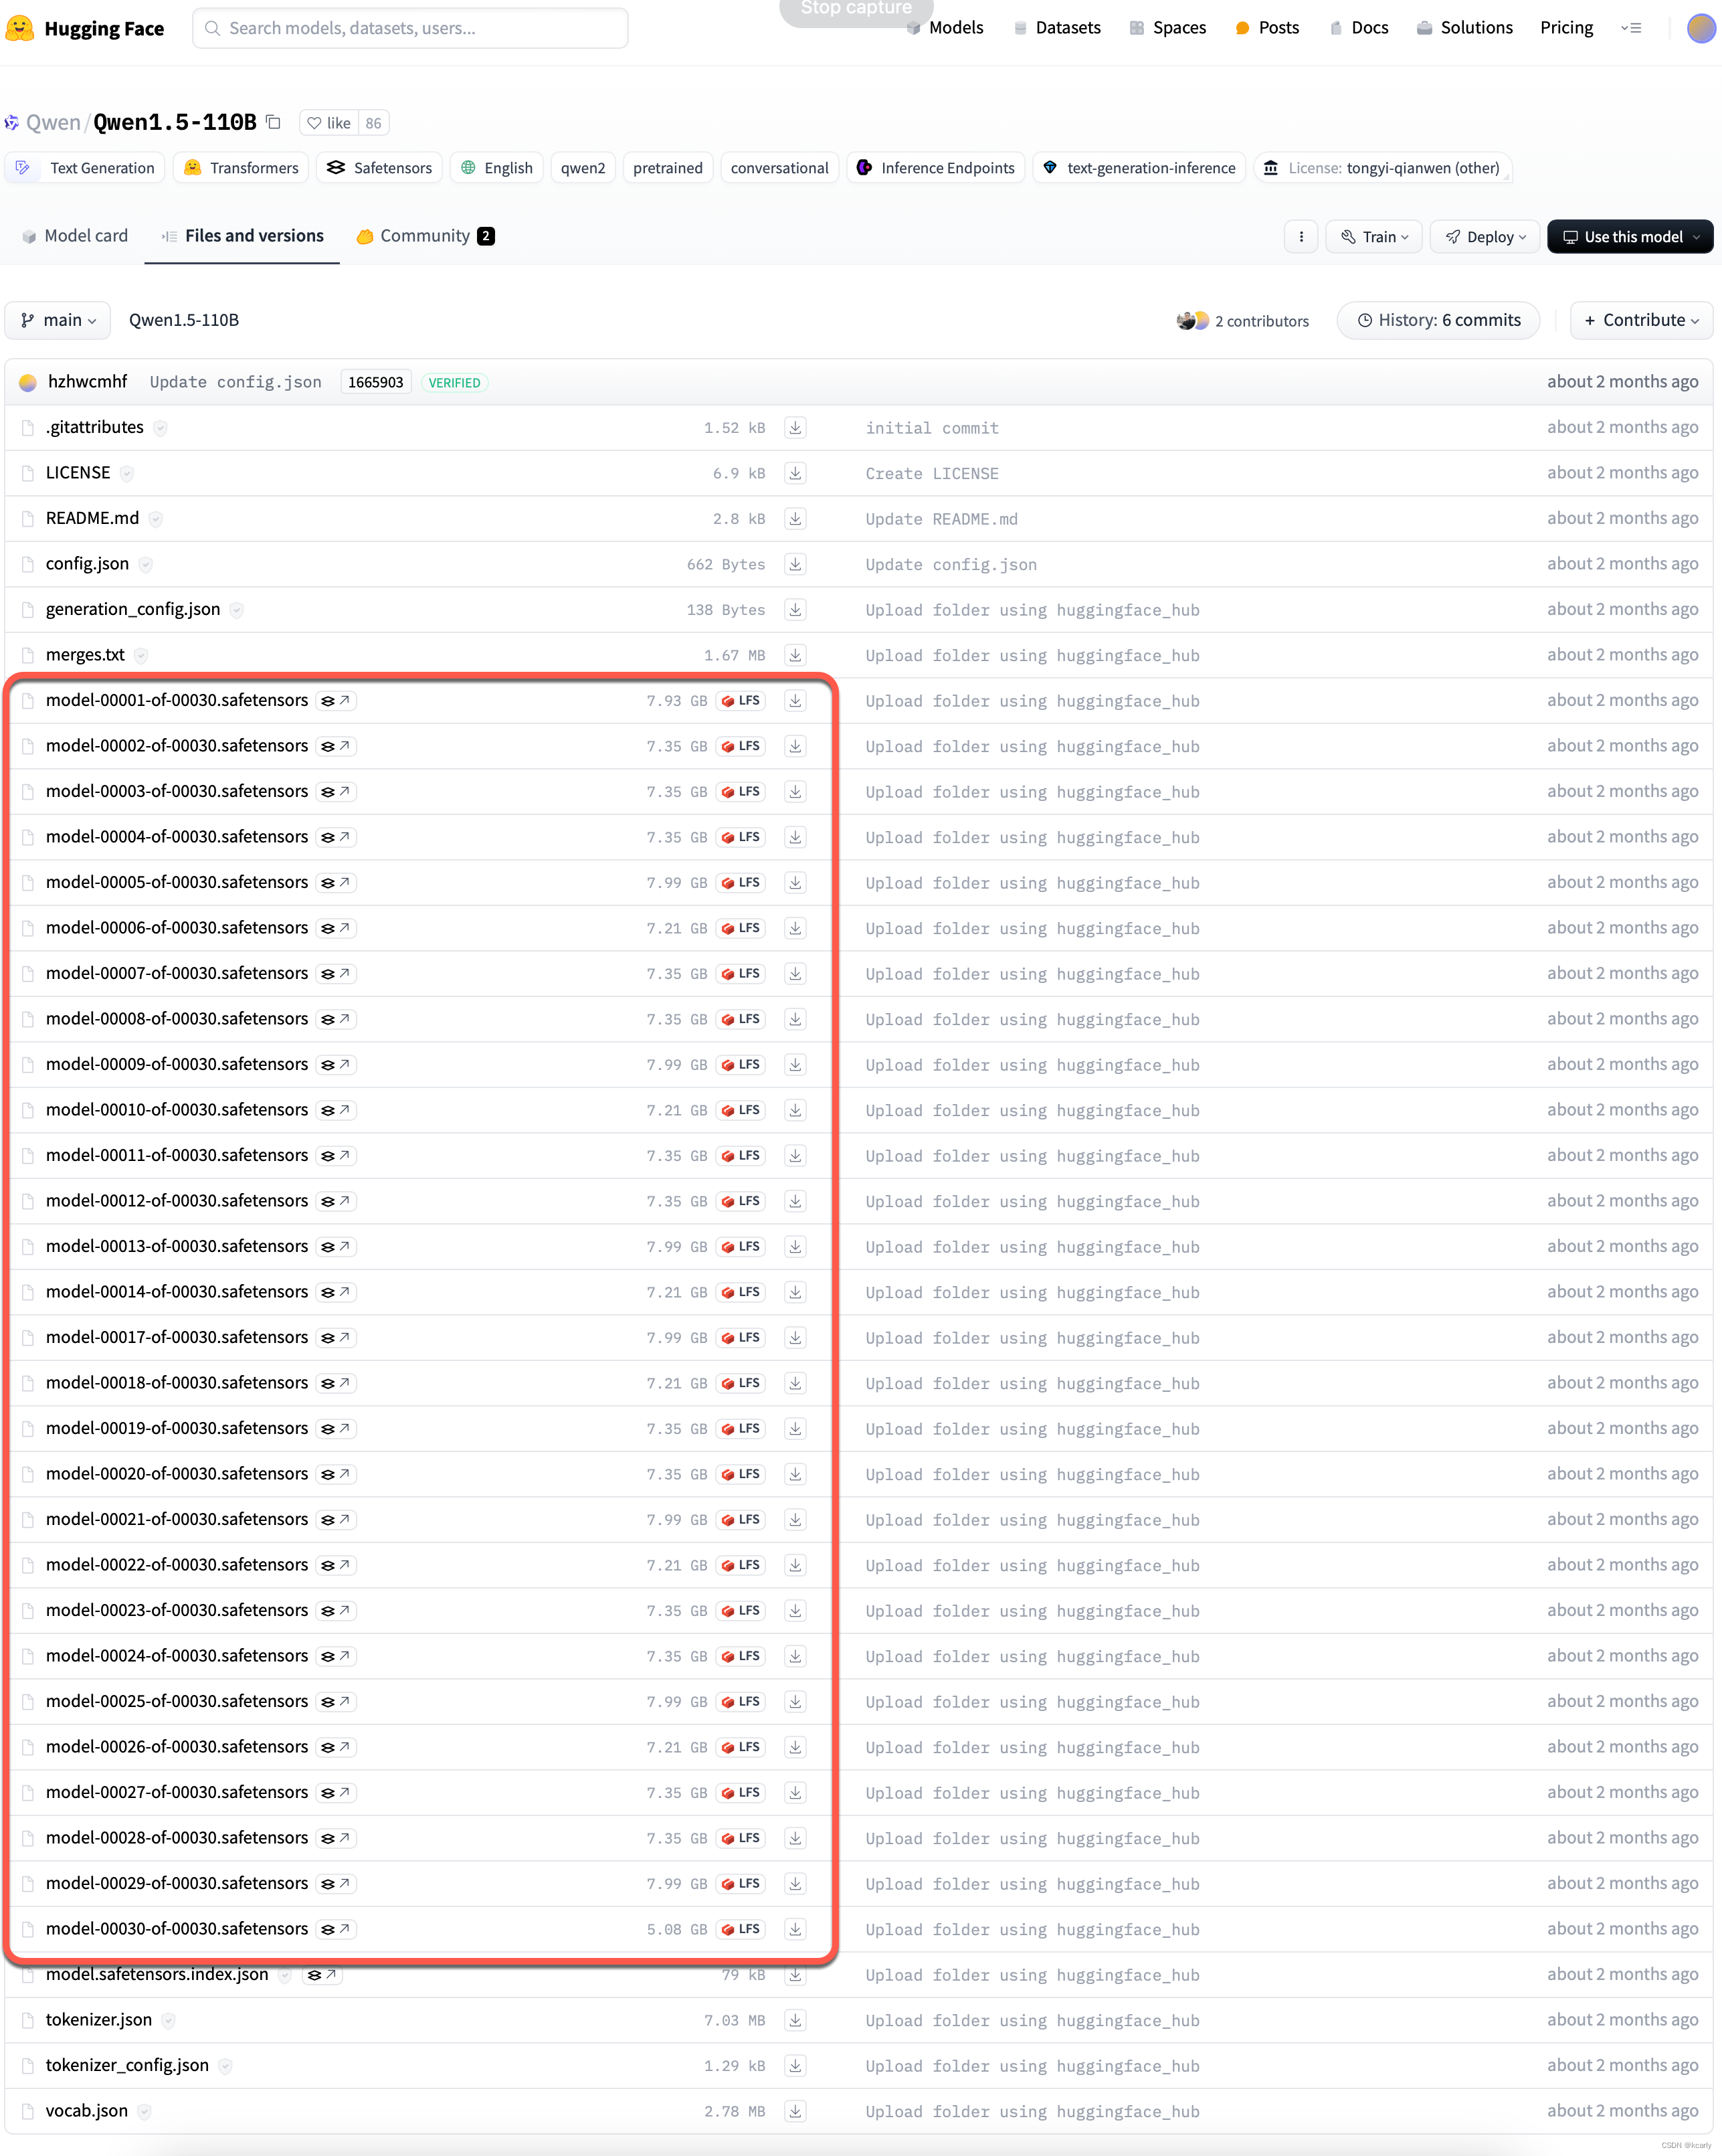
Task: Switch to the Model card tab
Action: 75,236
